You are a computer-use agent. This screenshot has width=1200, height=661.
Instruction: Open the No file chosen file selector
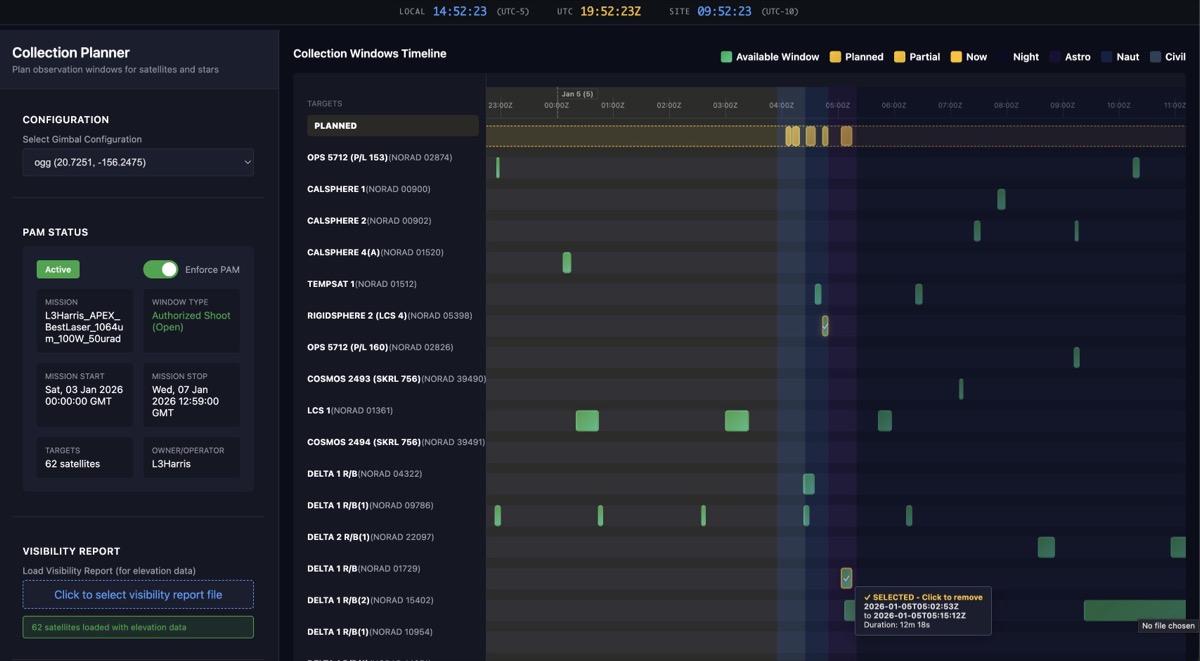(x=1170, y=625)
